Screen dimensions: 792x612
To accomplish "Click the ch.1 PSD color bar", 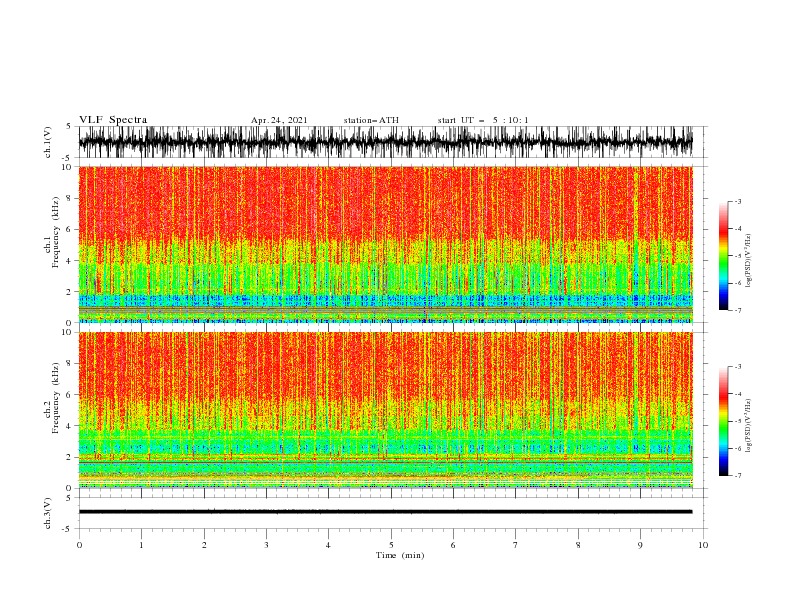I will (723, 256).
